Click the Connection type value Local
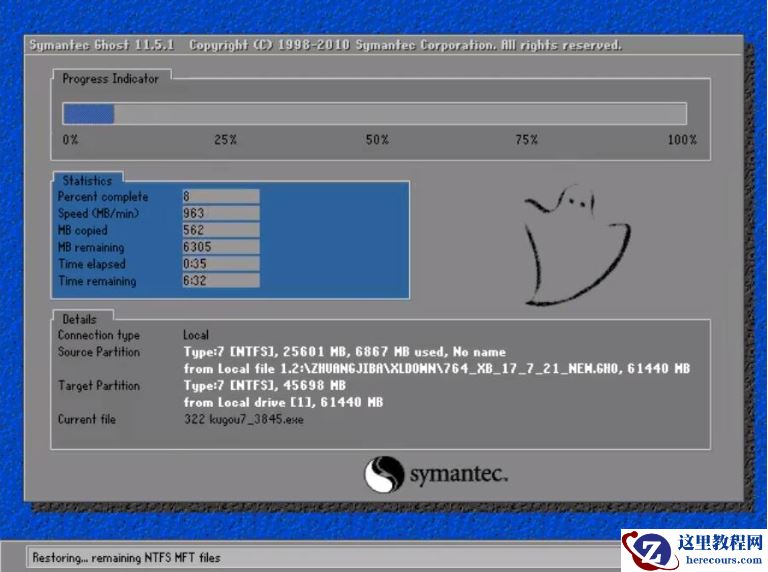 [x=196, y=335]
